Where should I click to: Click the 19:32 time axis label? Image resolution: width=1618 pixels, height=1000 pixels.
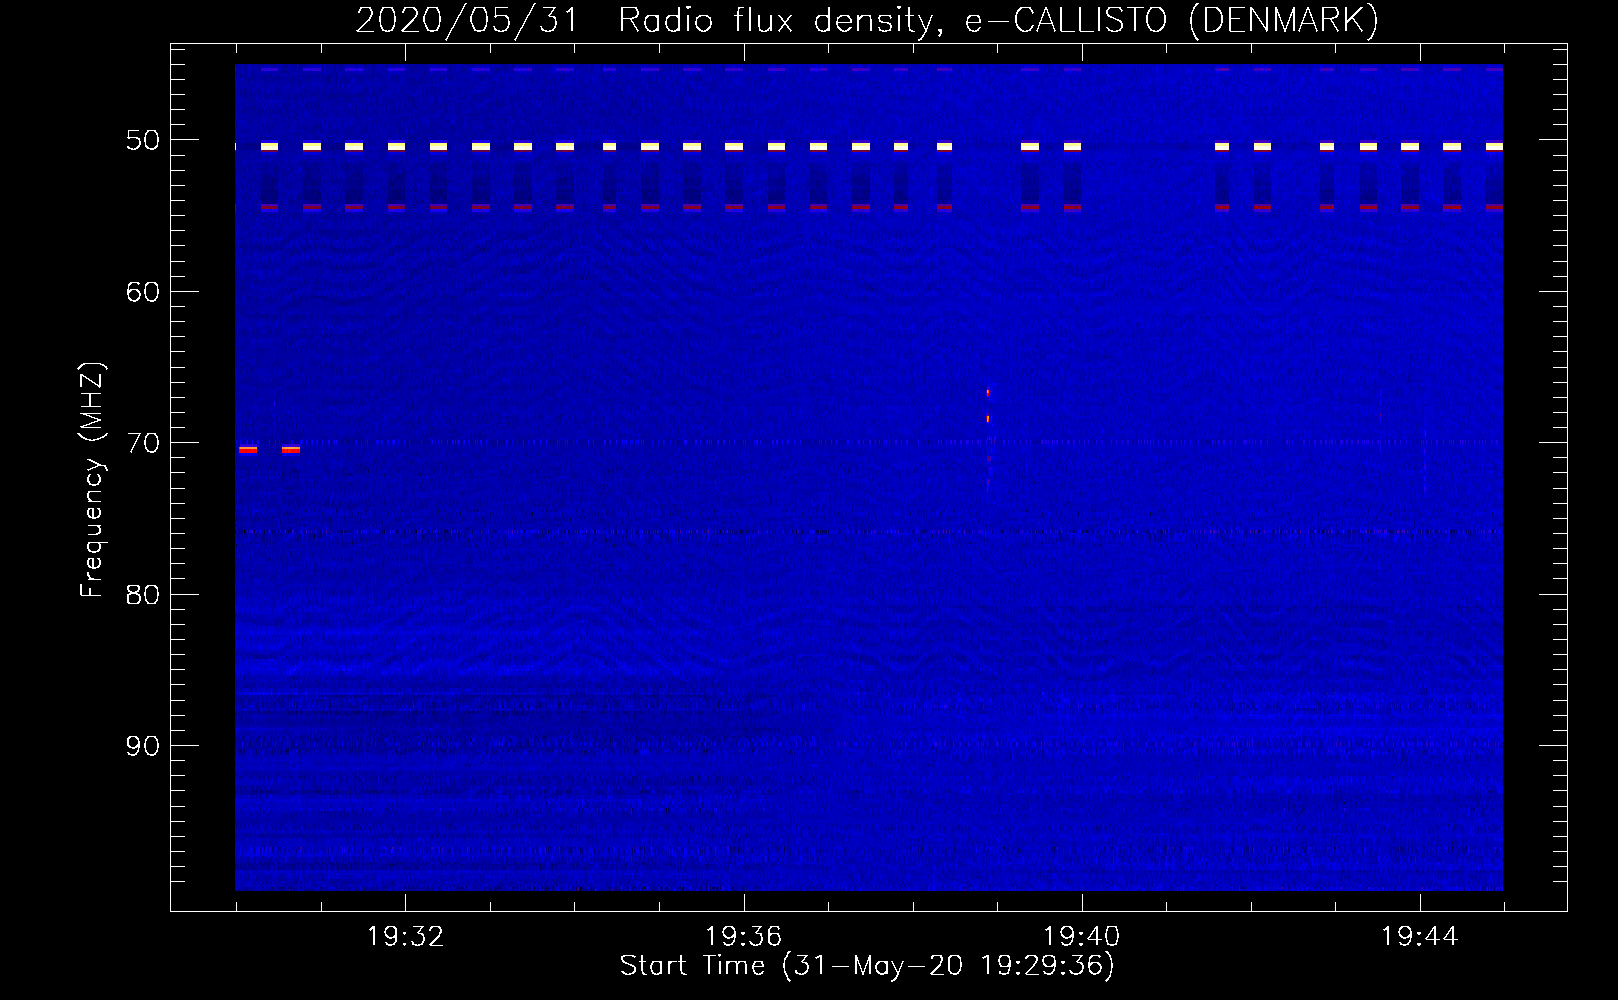[x=405, y=937]
